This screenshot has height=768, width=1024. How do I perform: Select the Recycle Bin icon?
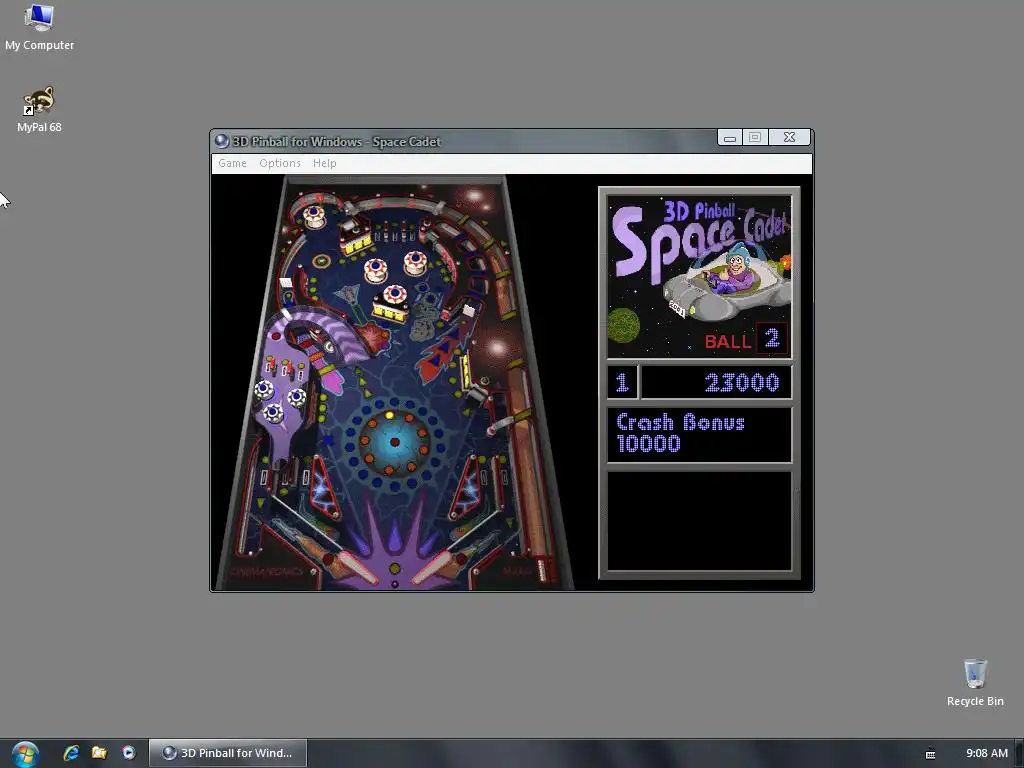tap(975, 683)
